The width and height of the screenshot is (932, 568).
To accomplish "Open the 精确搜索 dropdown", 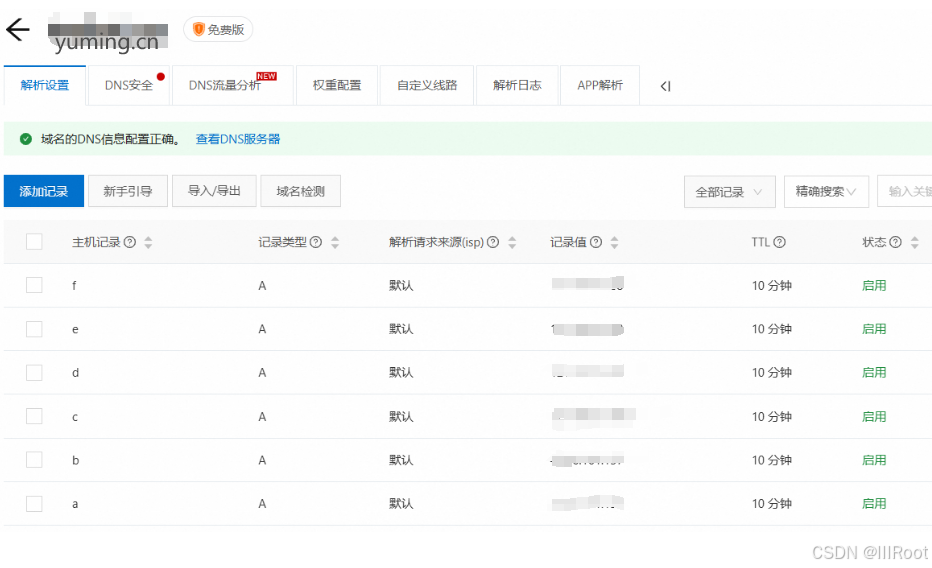I will click(x=826, y=191).
